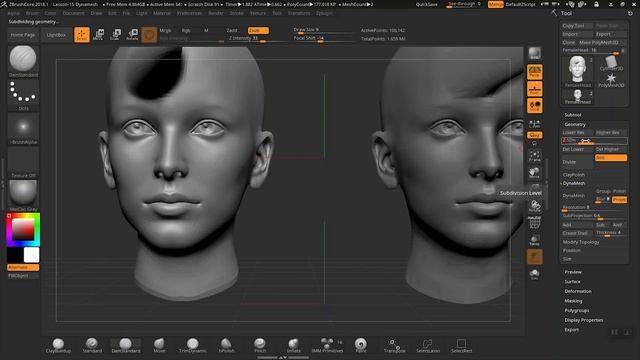640x360 pixels.
Task: Choose the Transpose brush
Action: 394,345
